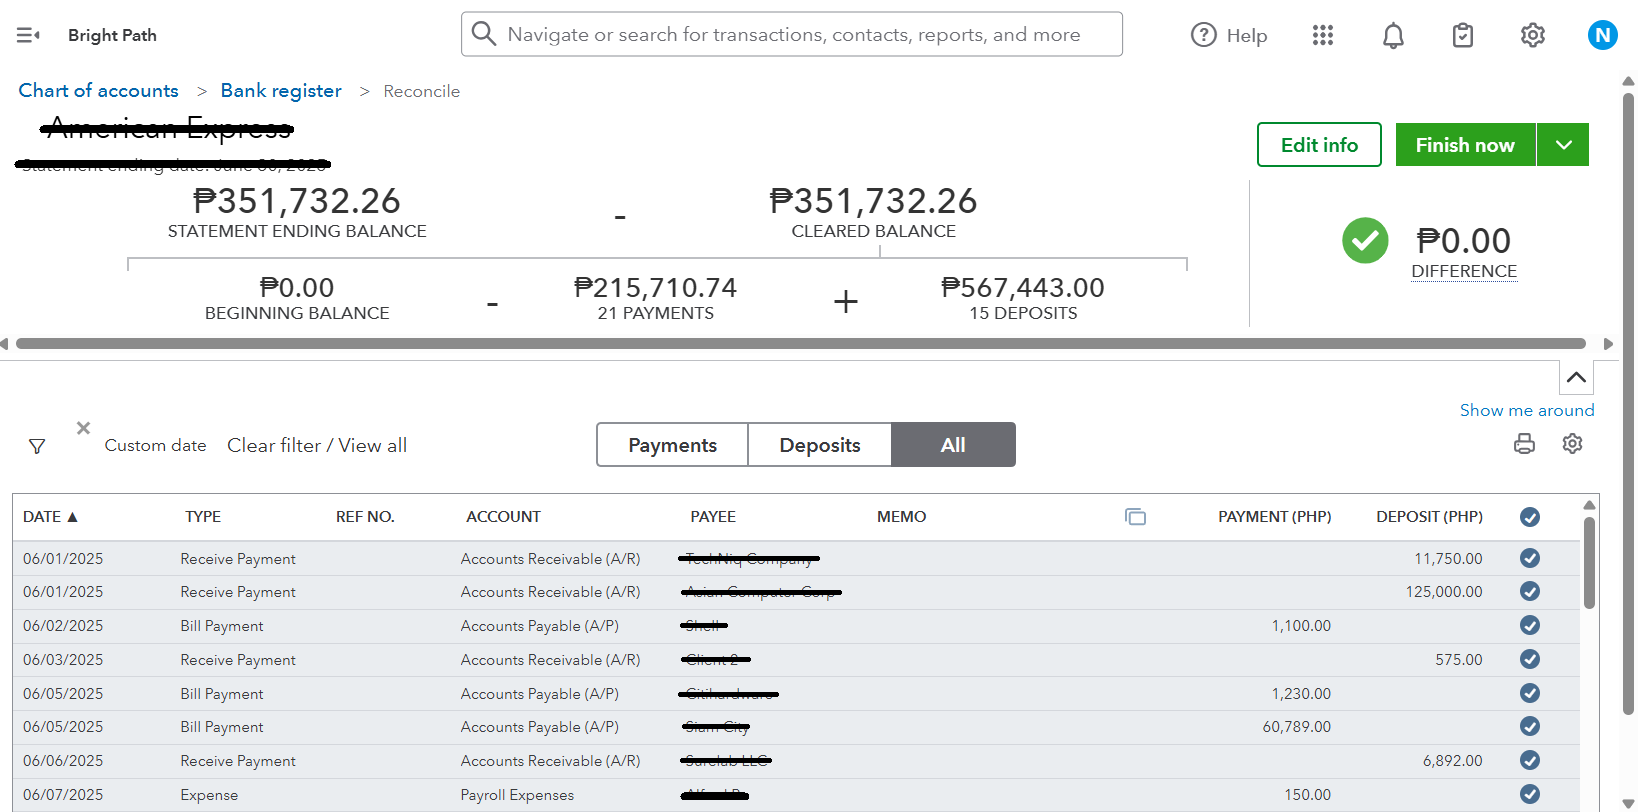Image resolution: width=1638 pixels, height=812 pixels.
Task: Click the Edit info button
Action: click(1319, 145)
